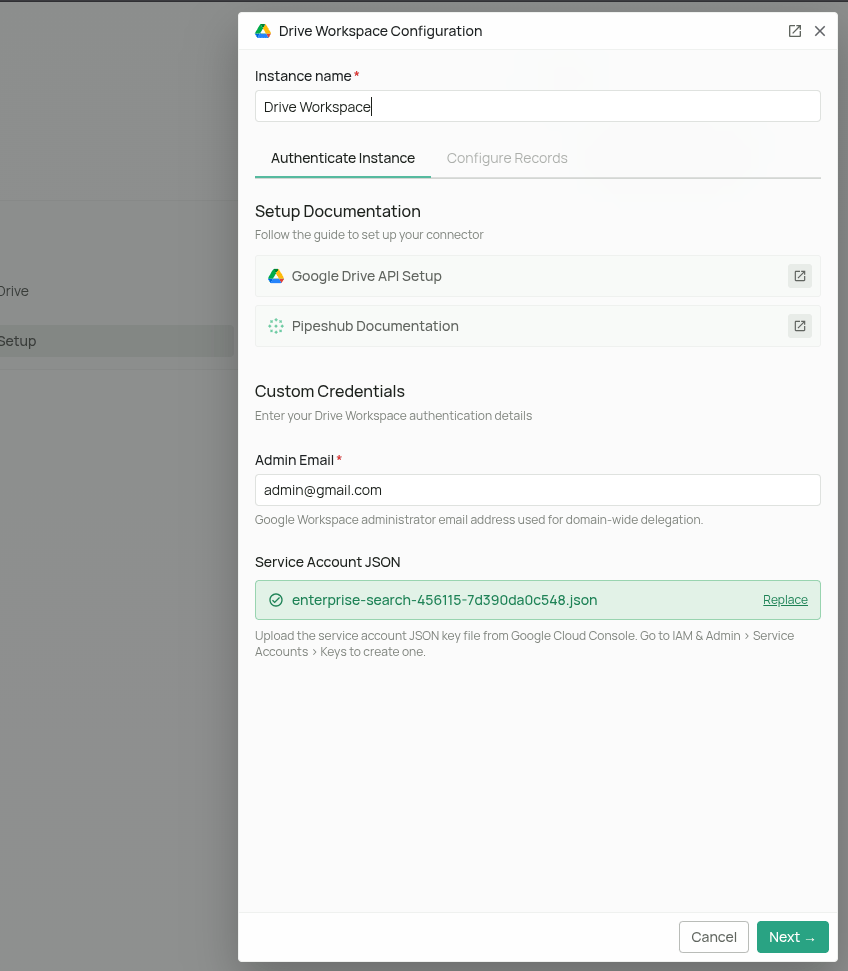
Task: Close the Drive Workspace Configuration dialog
Action: point(820,31)
